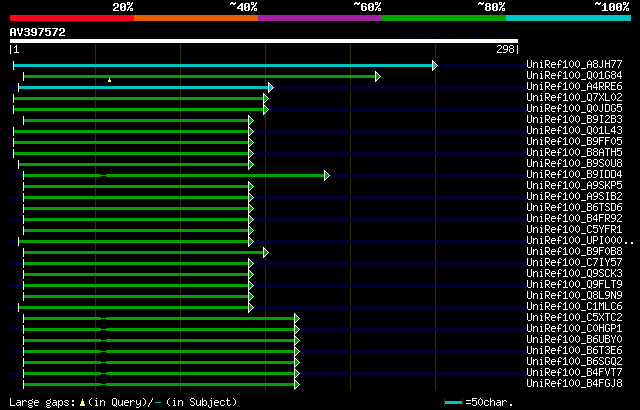This screenshot has height=410, width=640.
Task: Select the UniRef100_B9FF05 label
Action: pos(574,142)
